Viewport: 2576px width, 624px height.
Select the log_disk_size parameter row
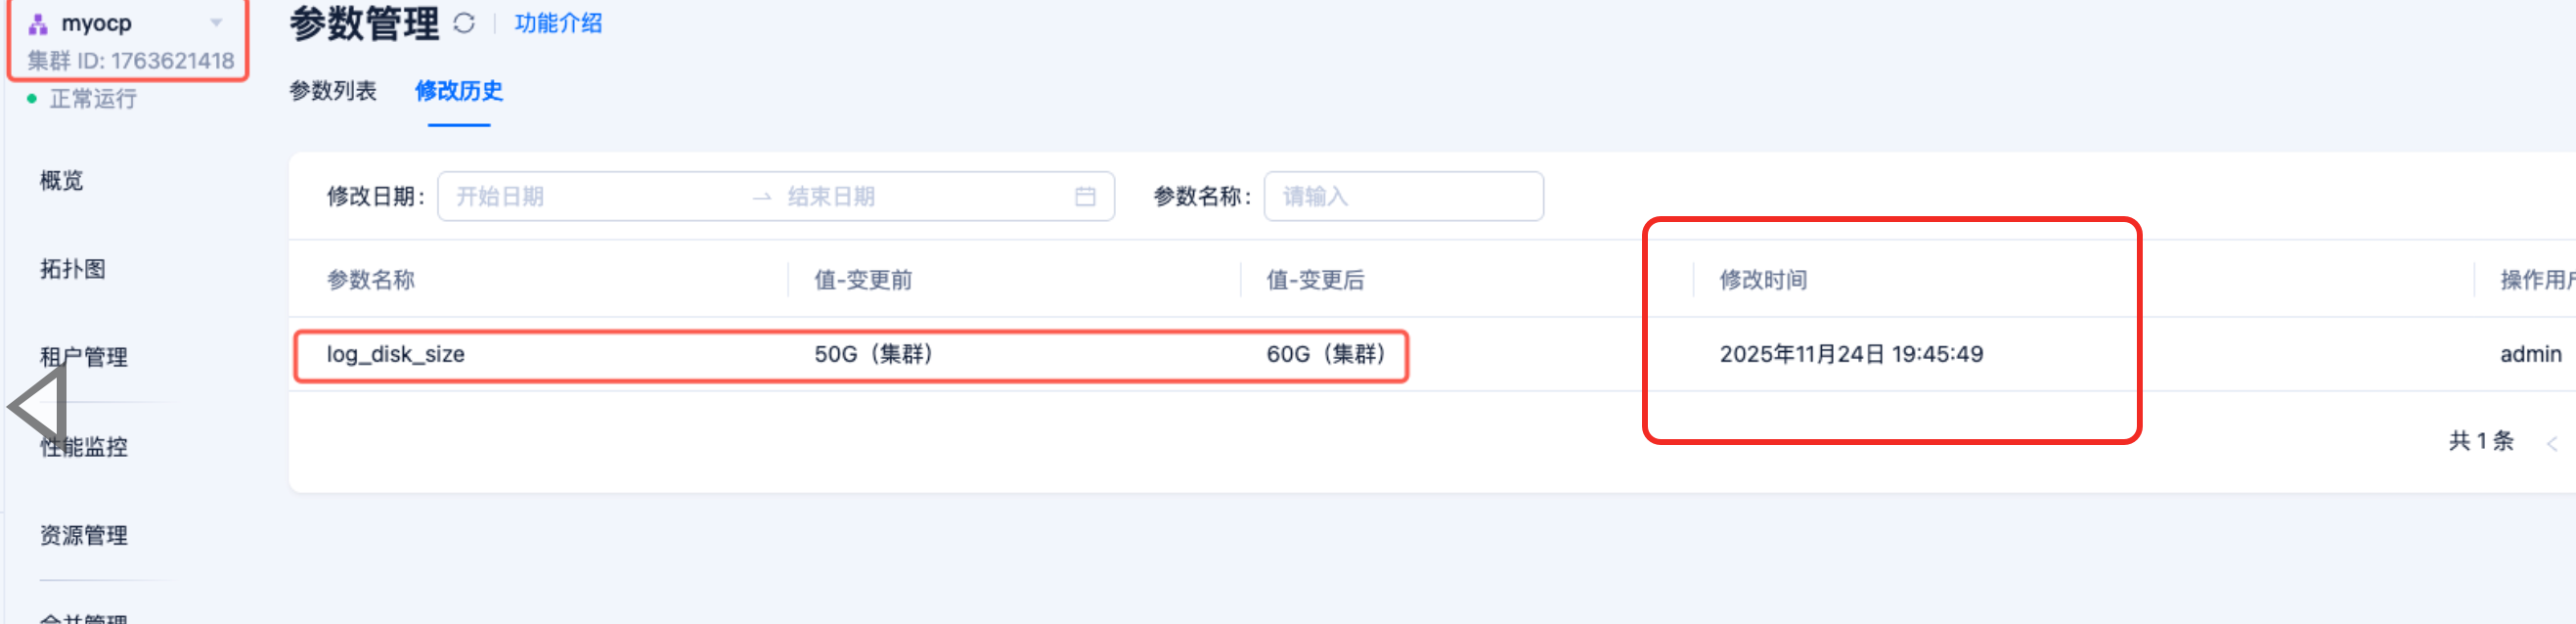pos(396,355)
